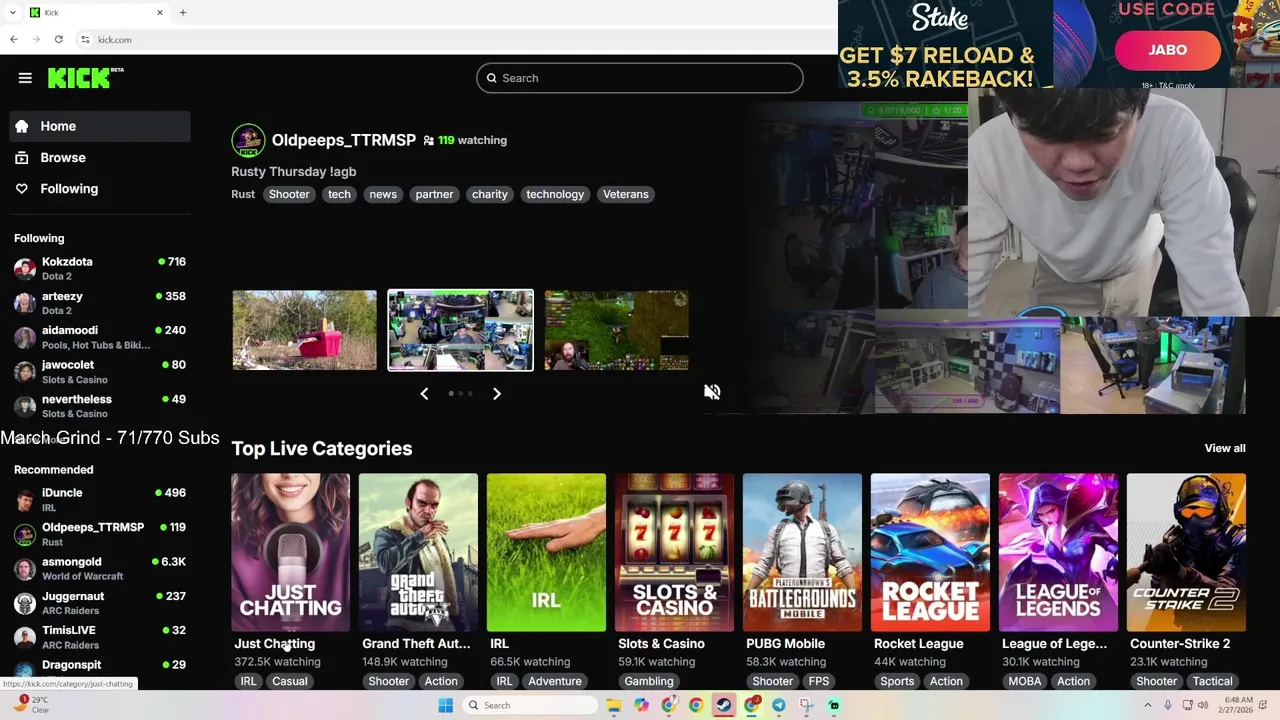Image resolution: width=1280 pixels, height=720 pixels.
Task: Open the hamburger menu beside Kick logo
Action: (25, 78)
